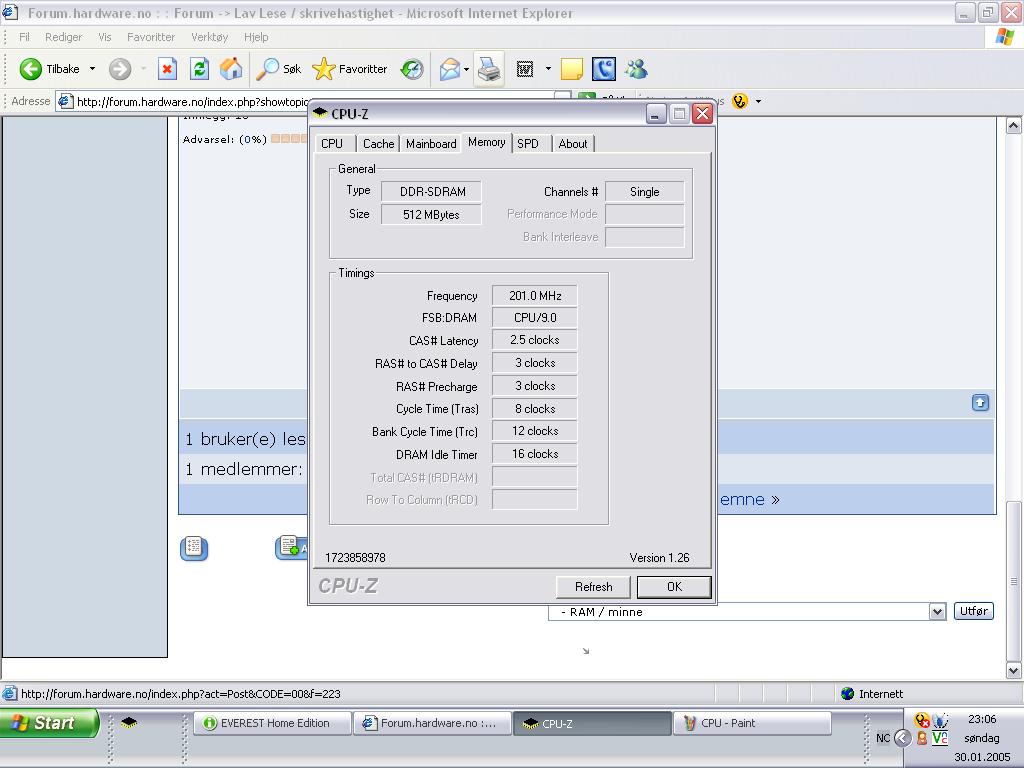
Task: Click the page scrollbar down arrow
Action: point(1013,670)
